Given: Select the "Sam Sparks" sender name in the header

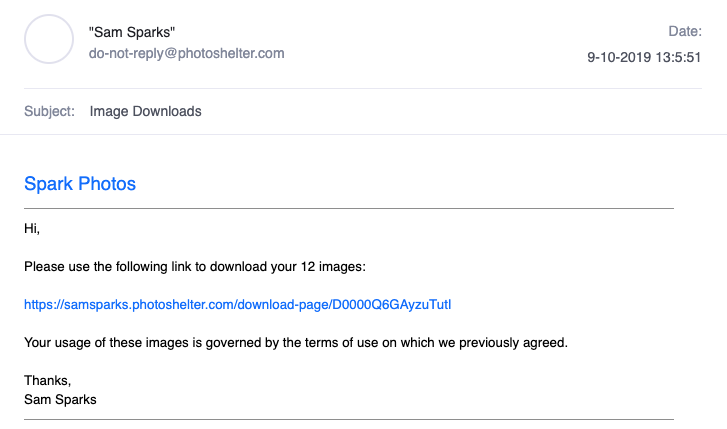Looking at the screenshot, I should coord(132,32).
